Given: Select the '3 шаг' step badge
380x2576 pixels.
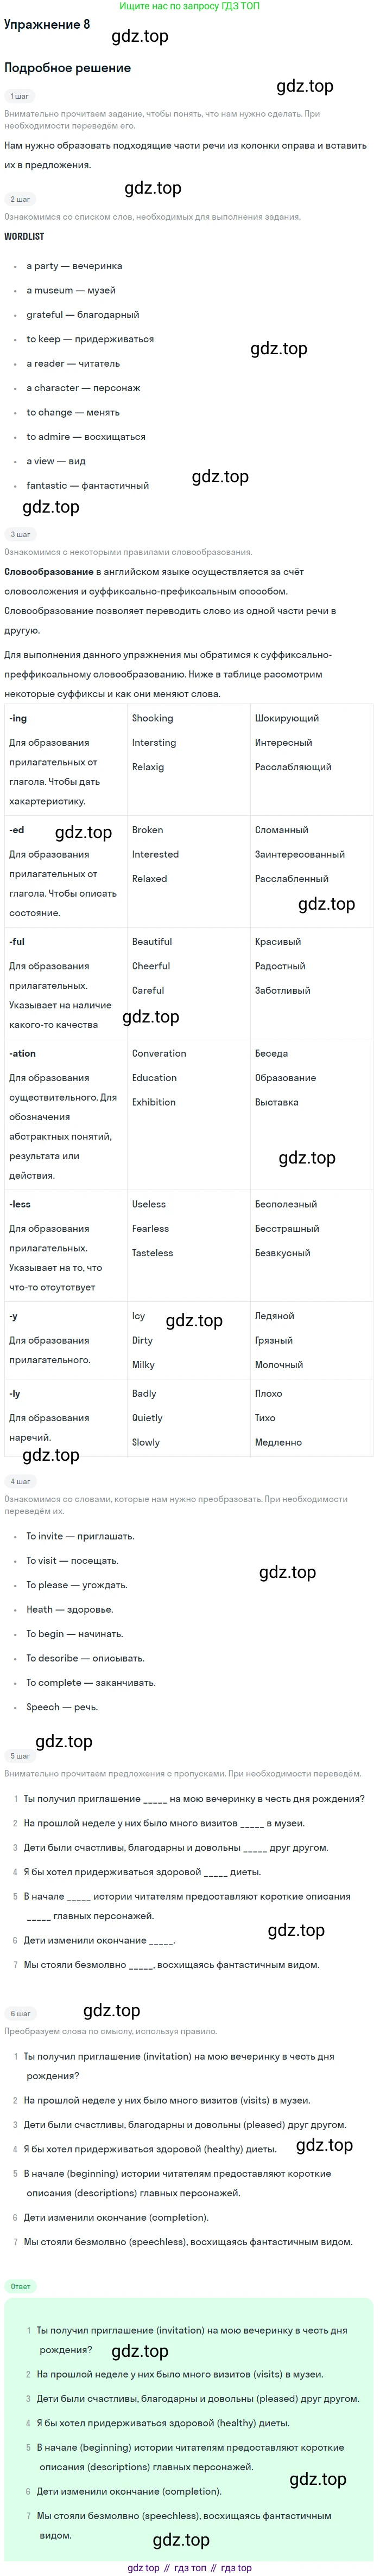Looking at the screenshot, I should click(x=20, y=534).
